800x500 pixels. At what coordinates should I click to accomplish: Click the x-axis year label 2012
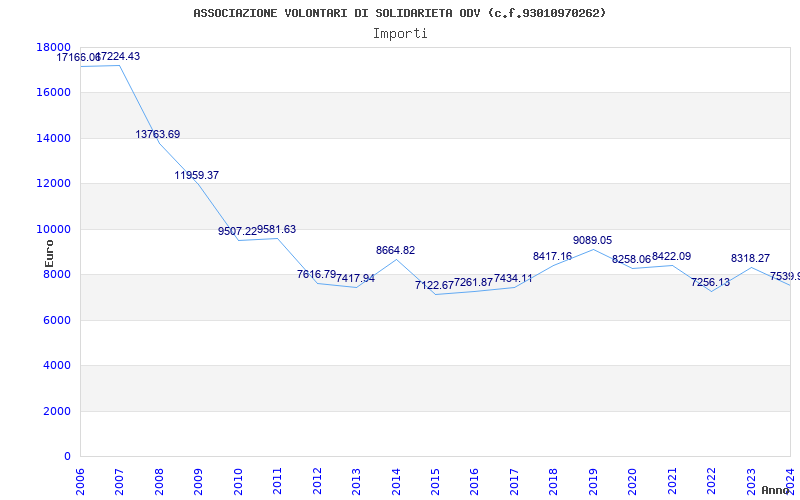click(317, 481)
